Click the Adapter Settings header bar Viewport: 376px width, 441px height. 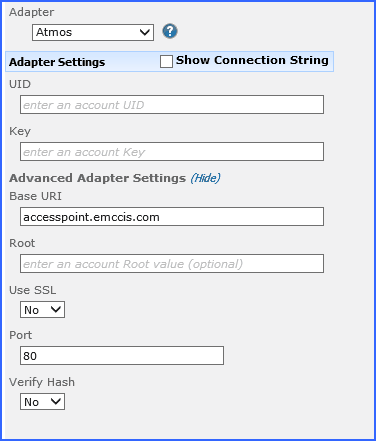pyautogui.click(x=169, y=61)
